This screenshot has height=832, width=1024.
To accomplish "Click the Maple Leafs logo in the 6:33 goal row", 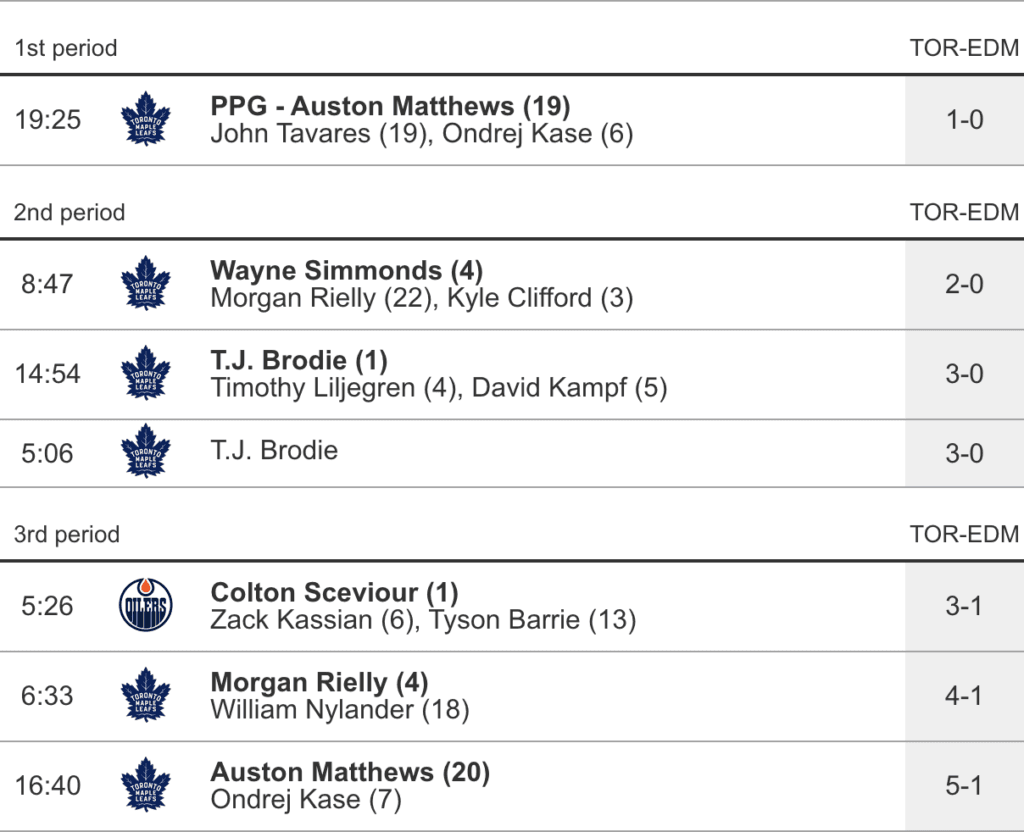I will point(146,696).
